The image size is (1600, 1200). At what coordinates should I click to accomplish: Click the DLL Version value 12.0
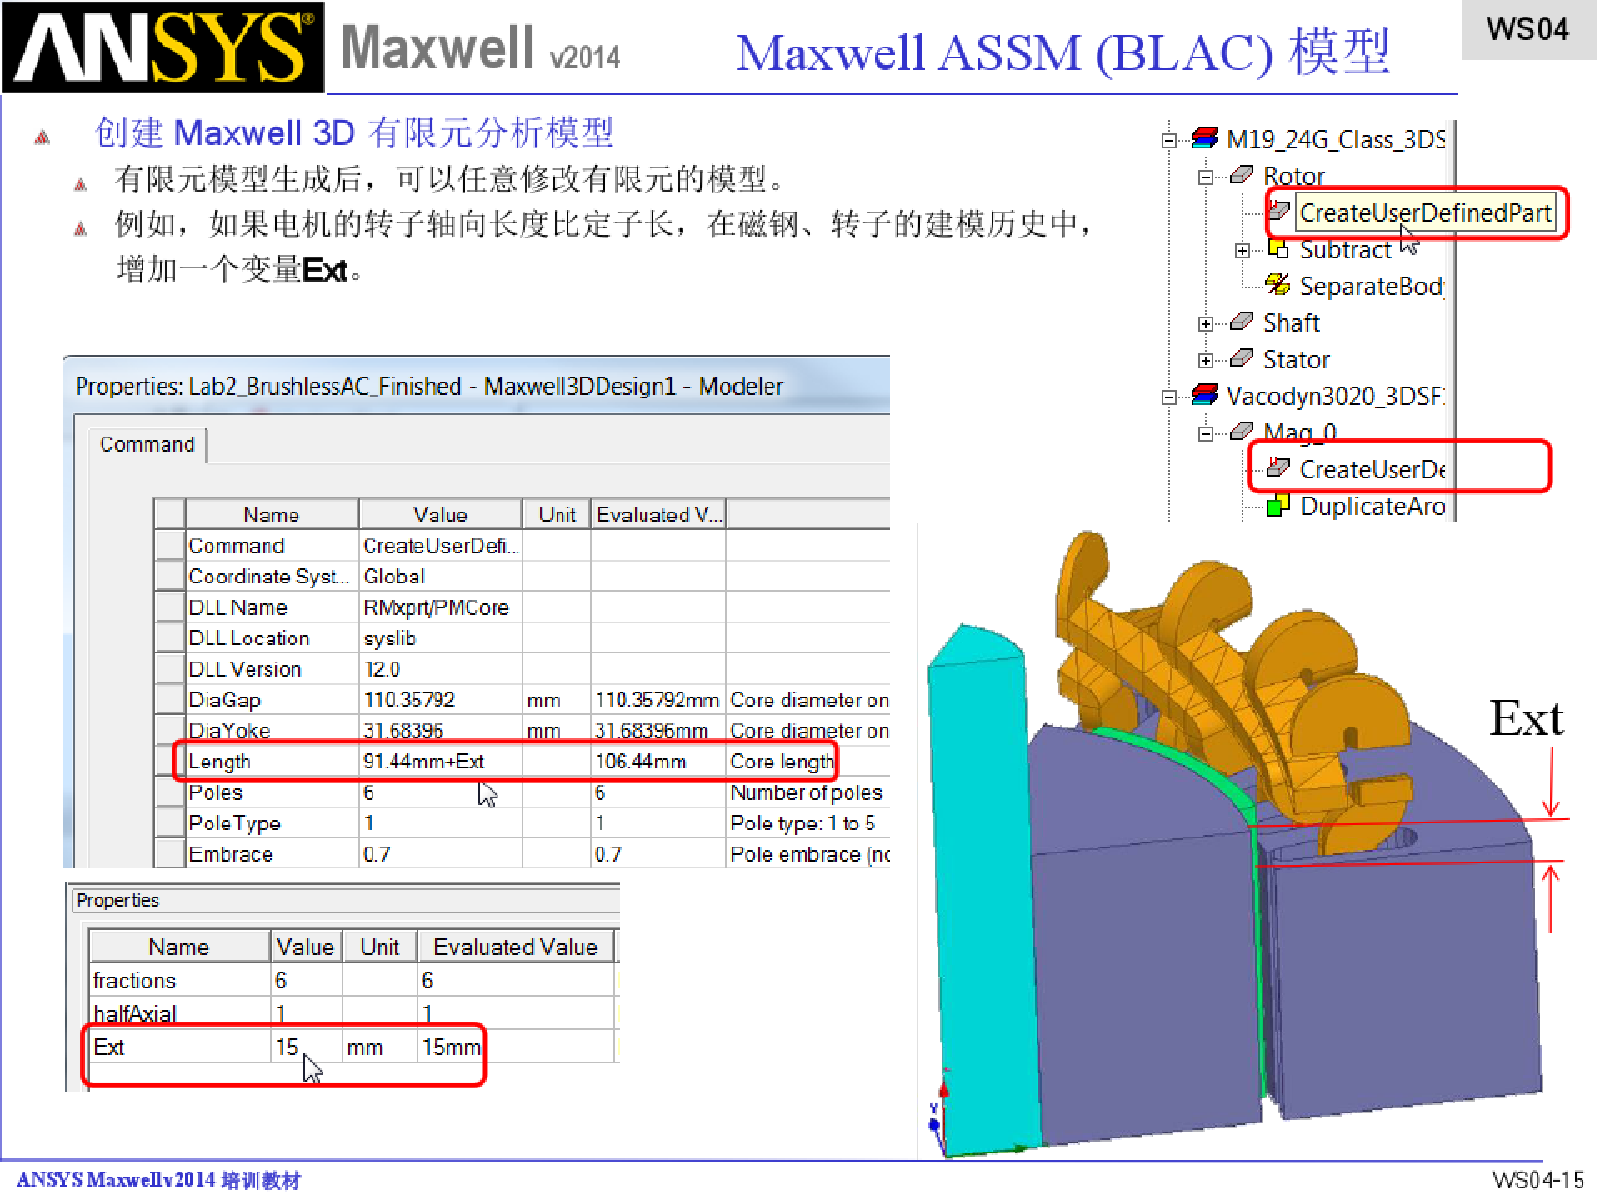point(440,669)
